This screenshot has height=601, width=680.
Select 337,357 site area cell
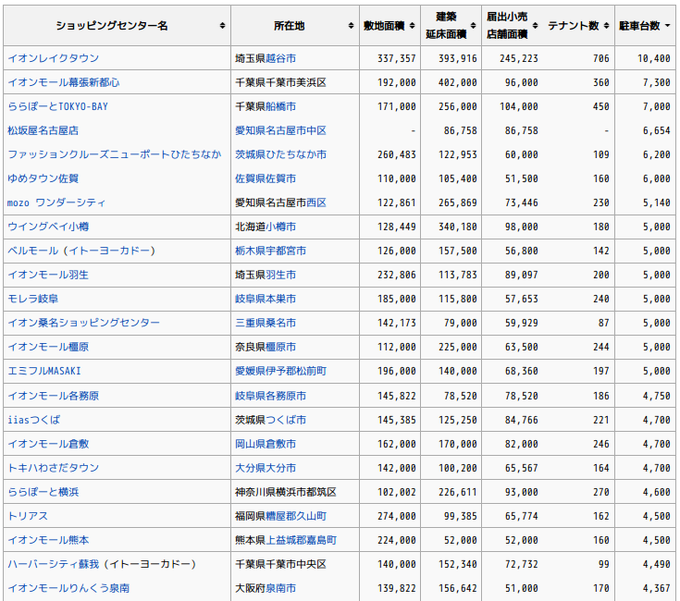(x=390, y=58)
